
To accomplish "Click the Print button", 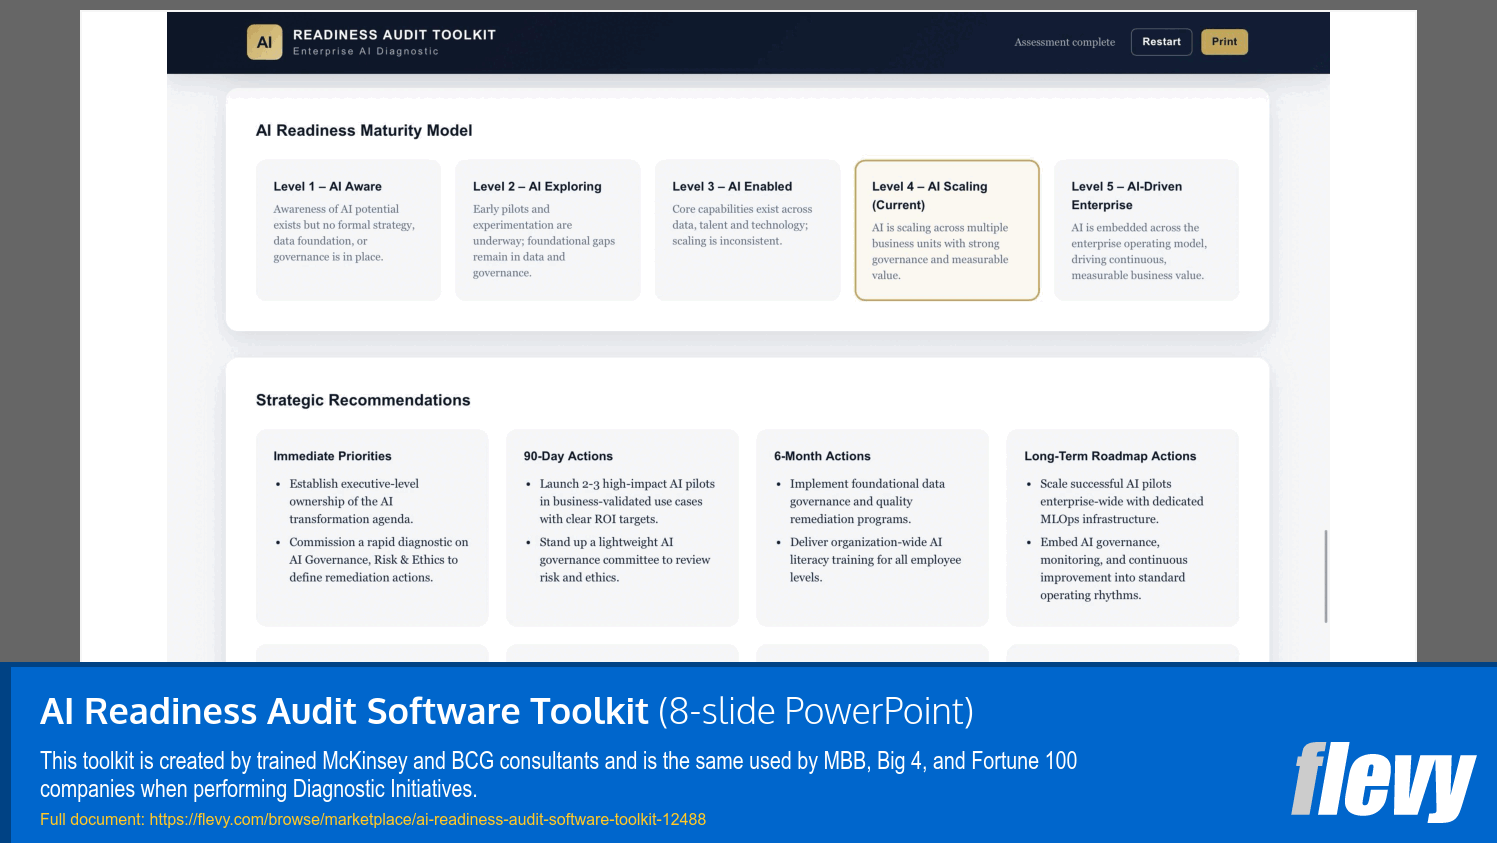I will (x=1224, y=42).
